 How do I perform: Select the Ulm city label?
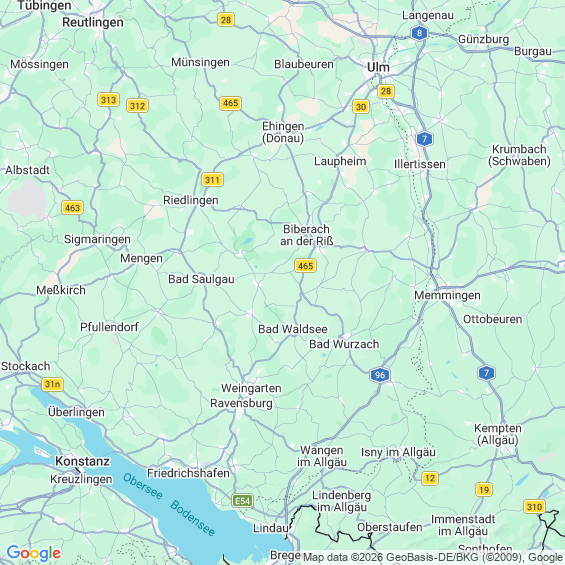point(378,67)
